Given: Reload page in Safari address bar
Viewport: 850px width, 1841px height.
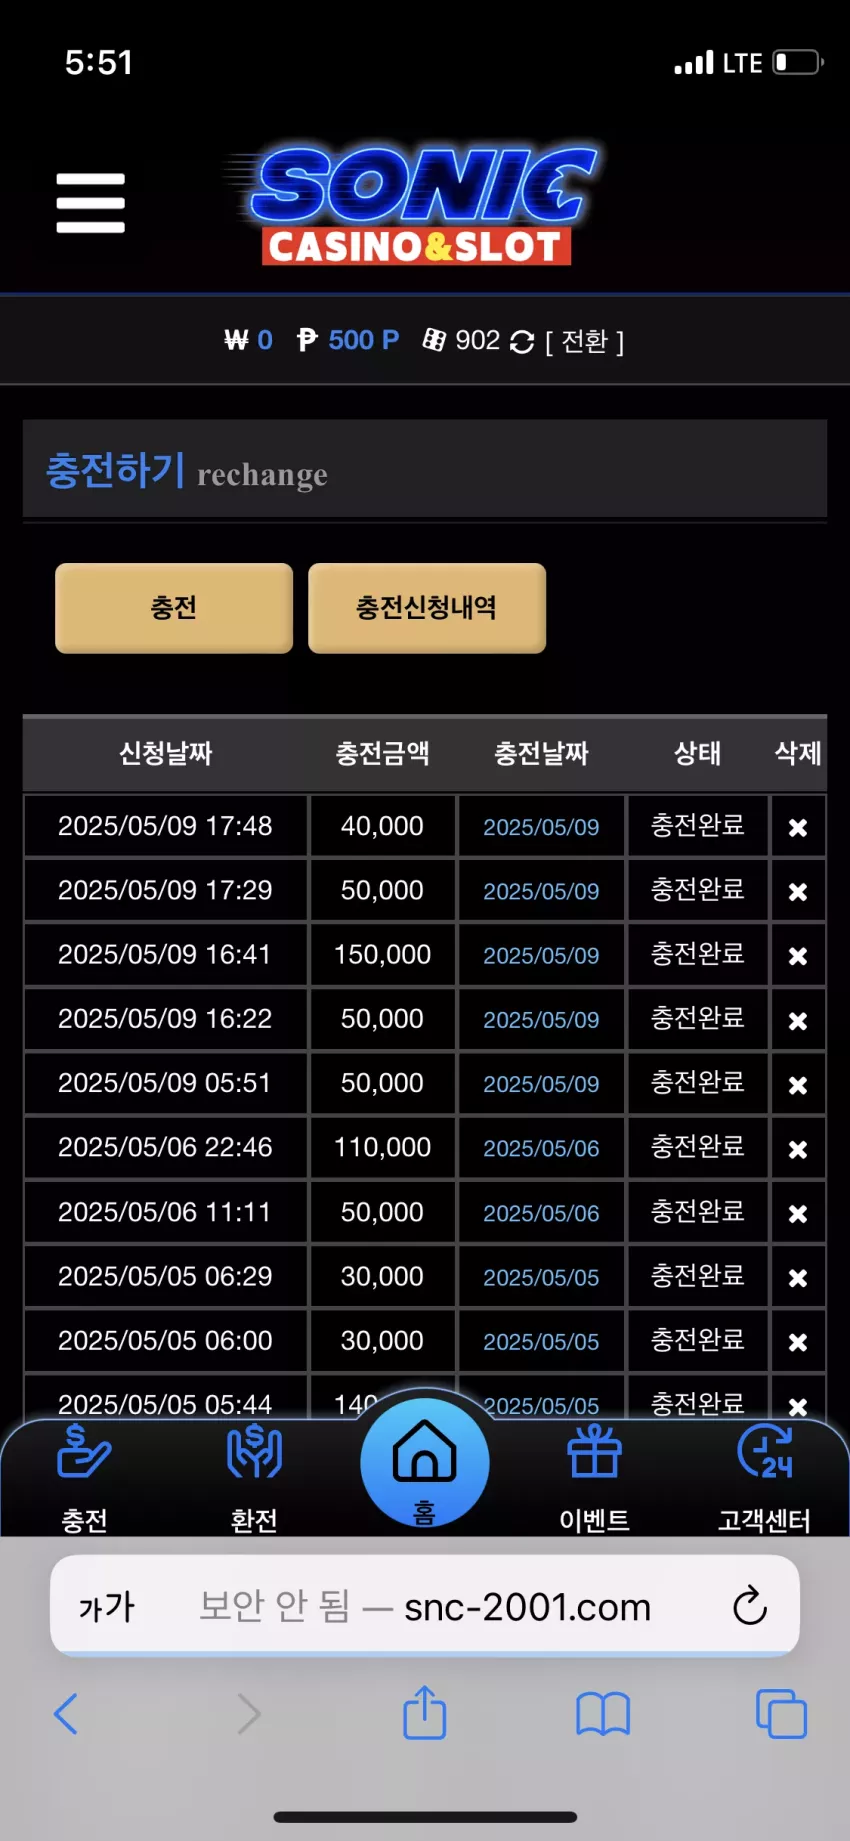Looking at the screenshot, I should (x=750, y=1606).
